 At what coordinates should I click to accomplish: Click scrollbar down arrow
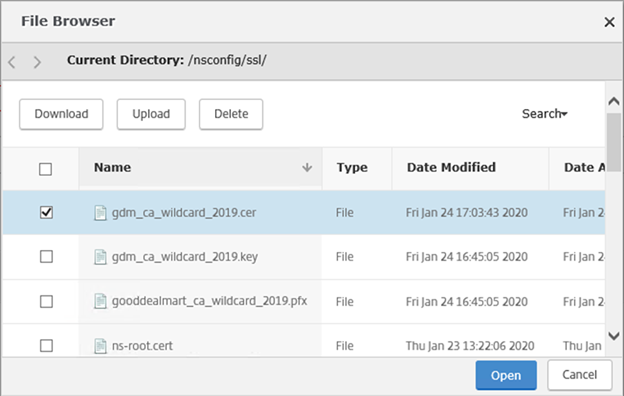click(614, 336)
